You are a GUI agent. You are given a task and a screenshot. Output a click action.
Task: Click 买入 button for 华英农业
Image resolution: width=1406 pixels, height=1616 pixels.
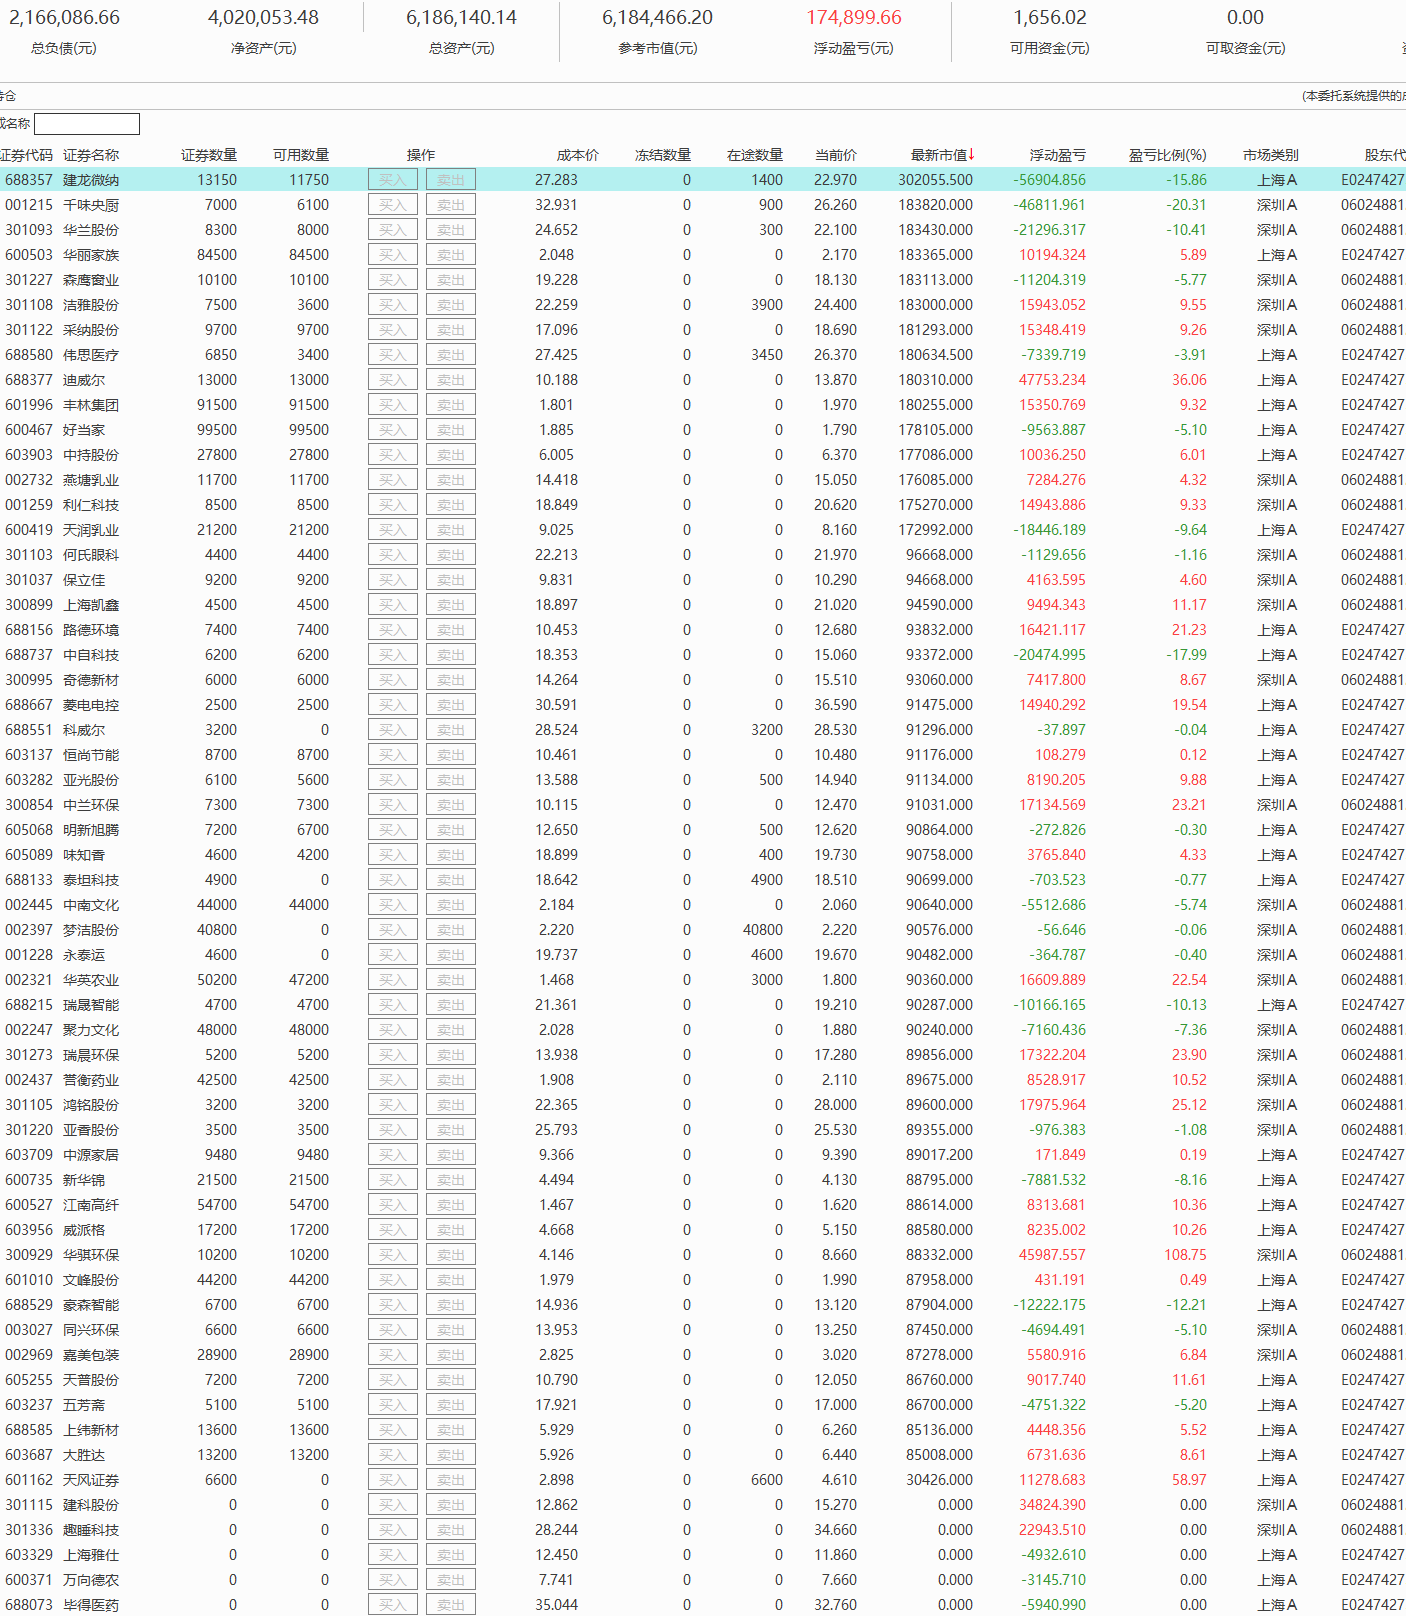point(393,980)
